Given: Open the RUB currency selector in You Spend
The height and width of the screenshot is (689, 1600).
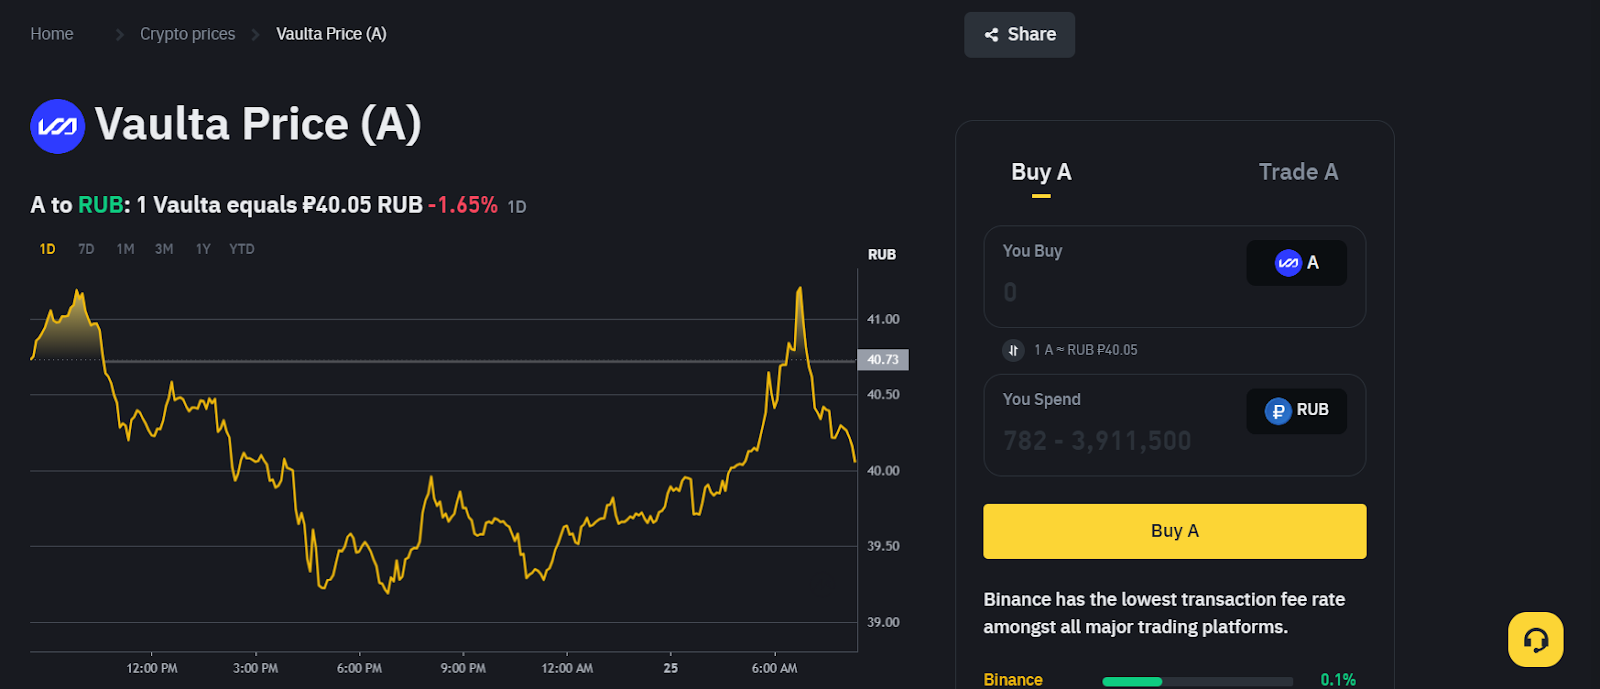Looking at the screenshot, I should click(1296, 411).
